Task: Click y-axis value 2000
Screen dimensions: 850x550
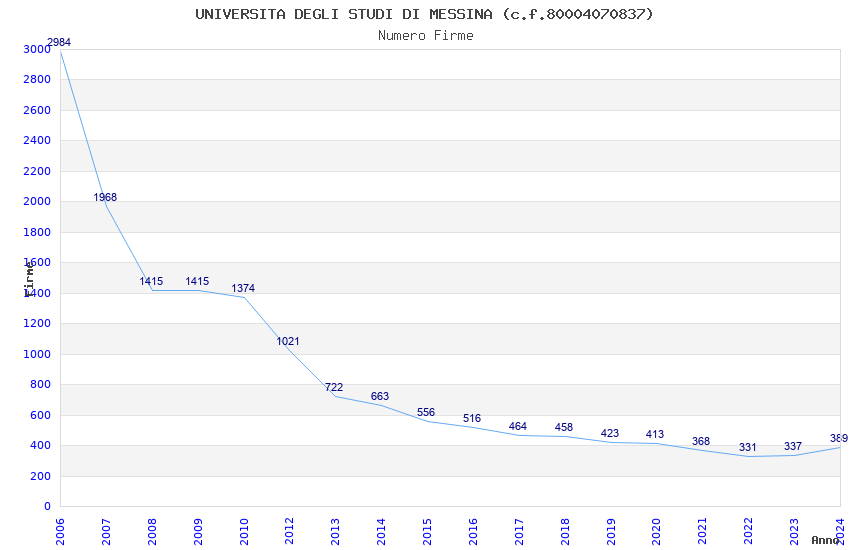Action: [x=37, y=202]
